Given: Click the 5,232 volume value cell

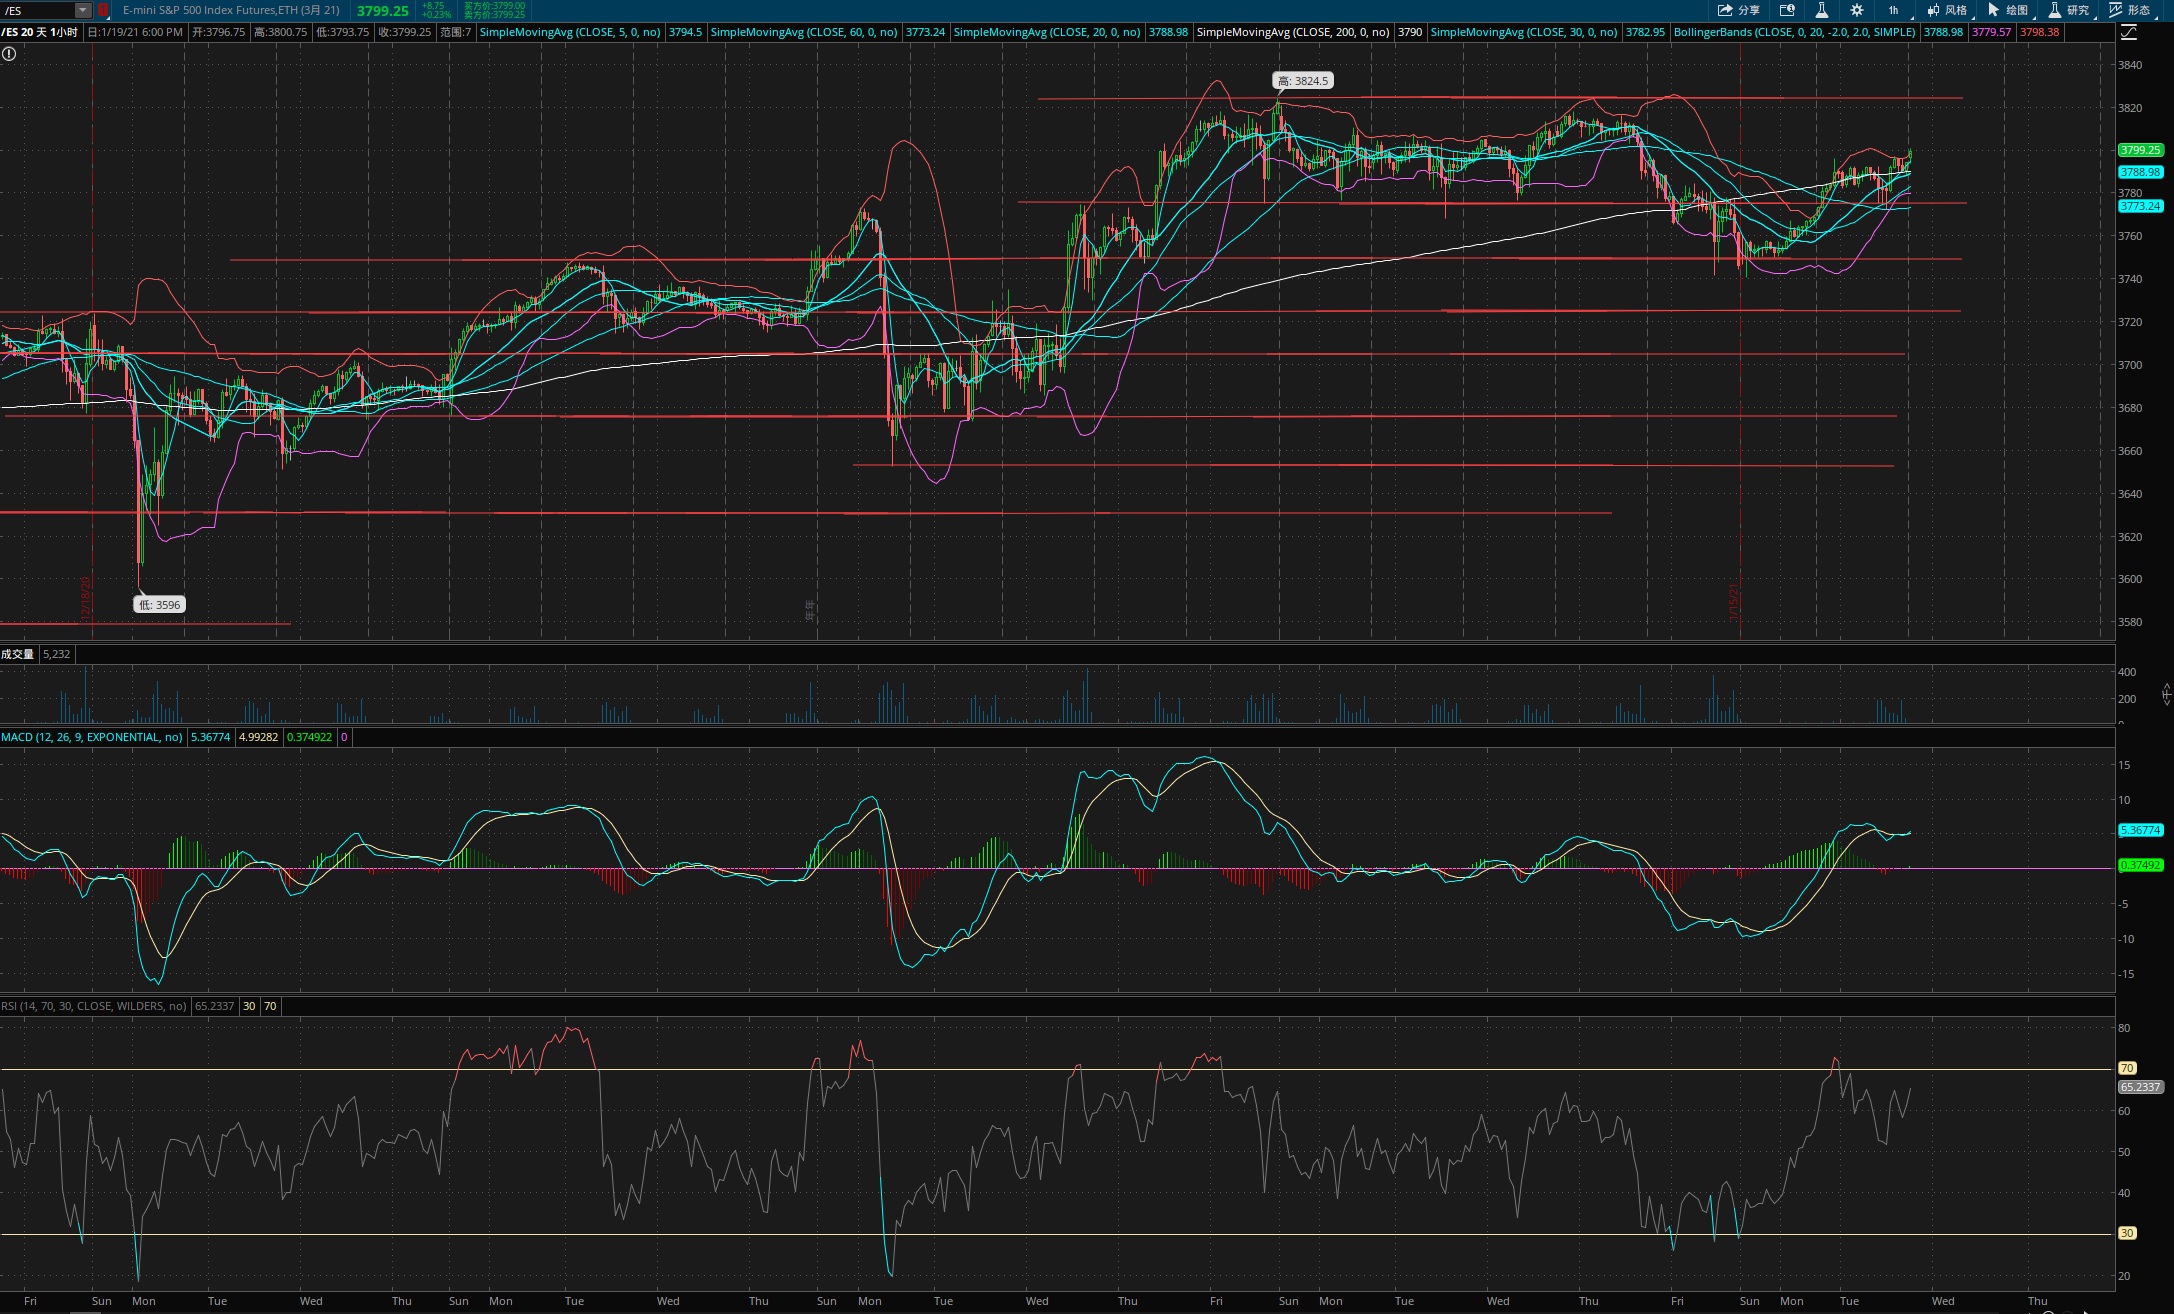Looking at the screenshot, I should tap(56, 654).
